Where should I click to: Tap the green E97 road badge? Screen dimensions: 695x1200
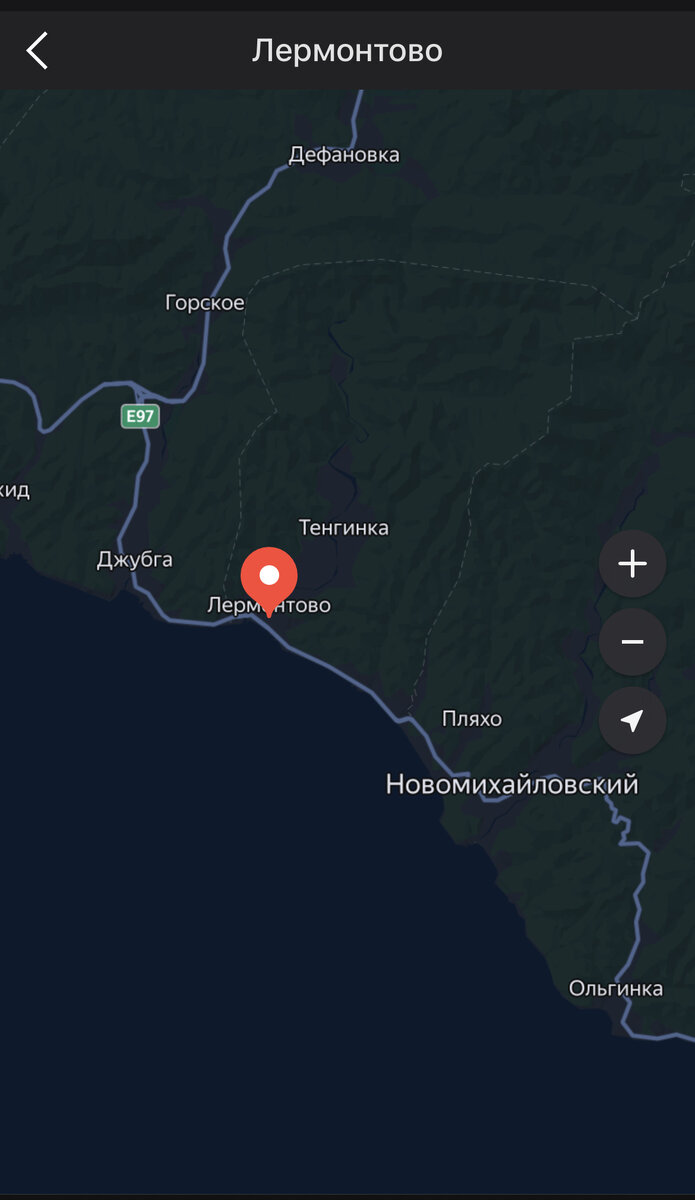[140, 415]
